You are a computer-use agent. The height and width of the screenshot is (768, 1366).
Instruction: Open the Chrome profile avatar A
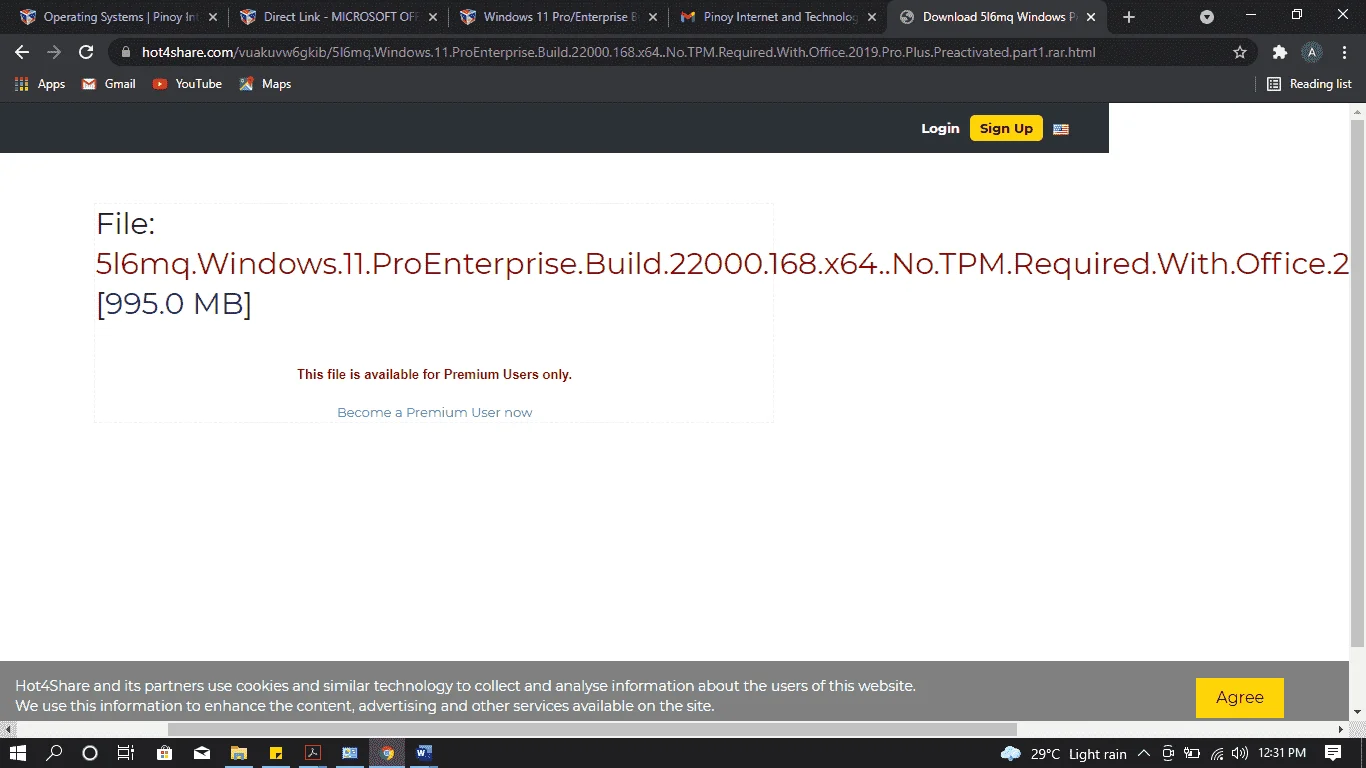[1312, 52]
